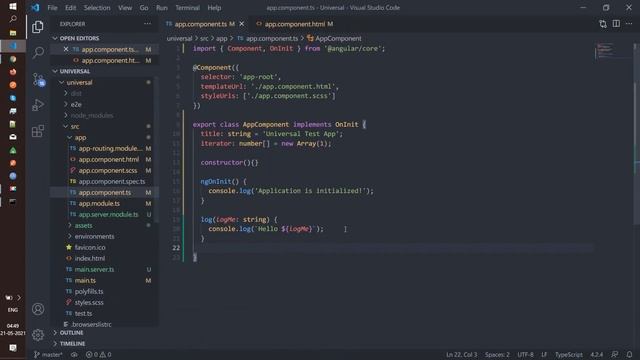
Task: Open the Extensions view
Action: click(38, 131)
